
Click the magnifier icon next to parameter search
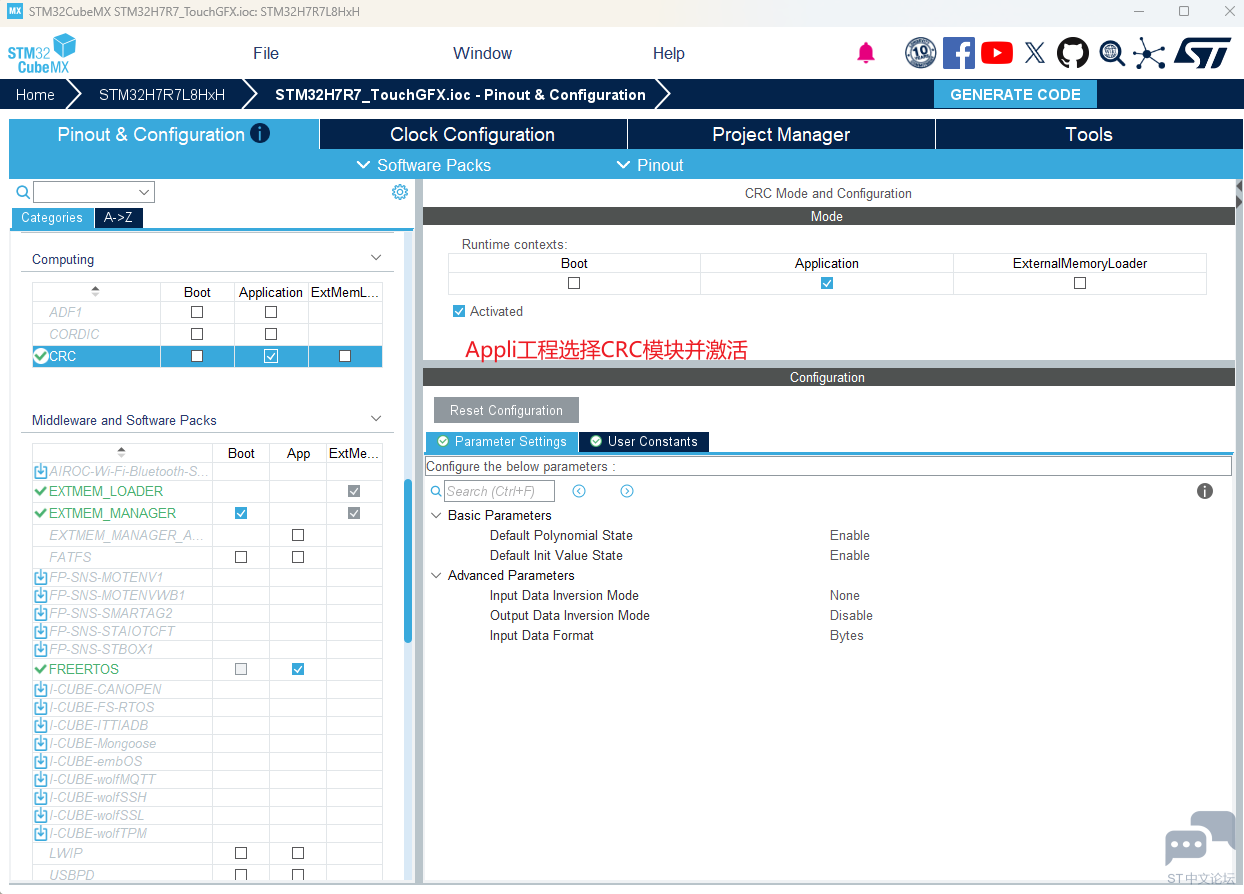point(436,491)
